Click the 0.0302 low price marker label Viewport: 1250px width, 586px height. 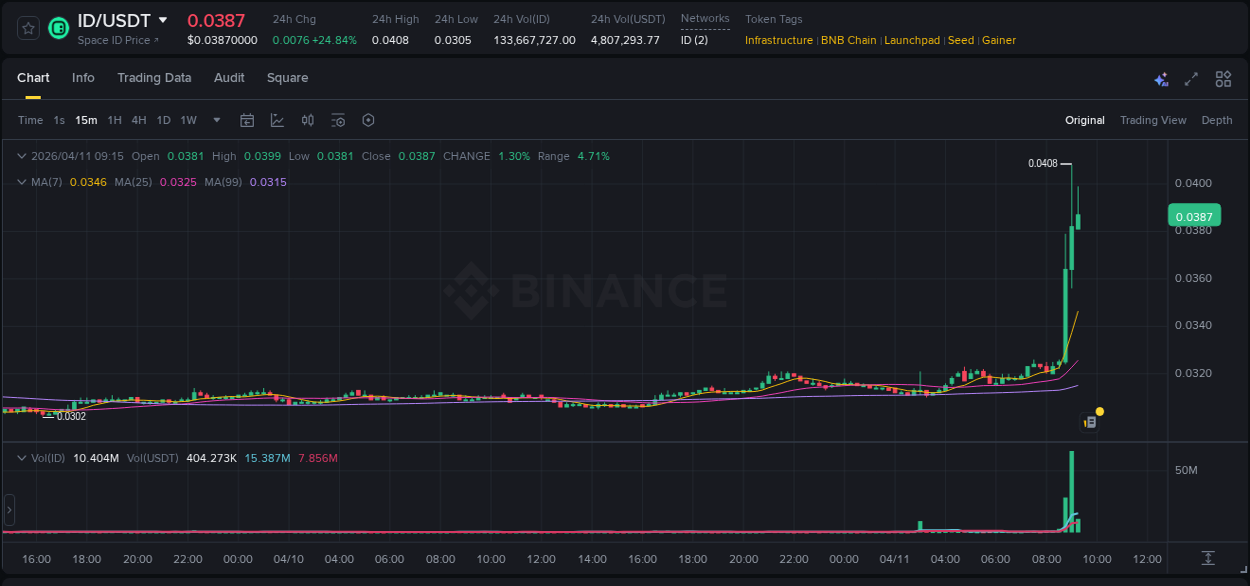tap(71, 416)
